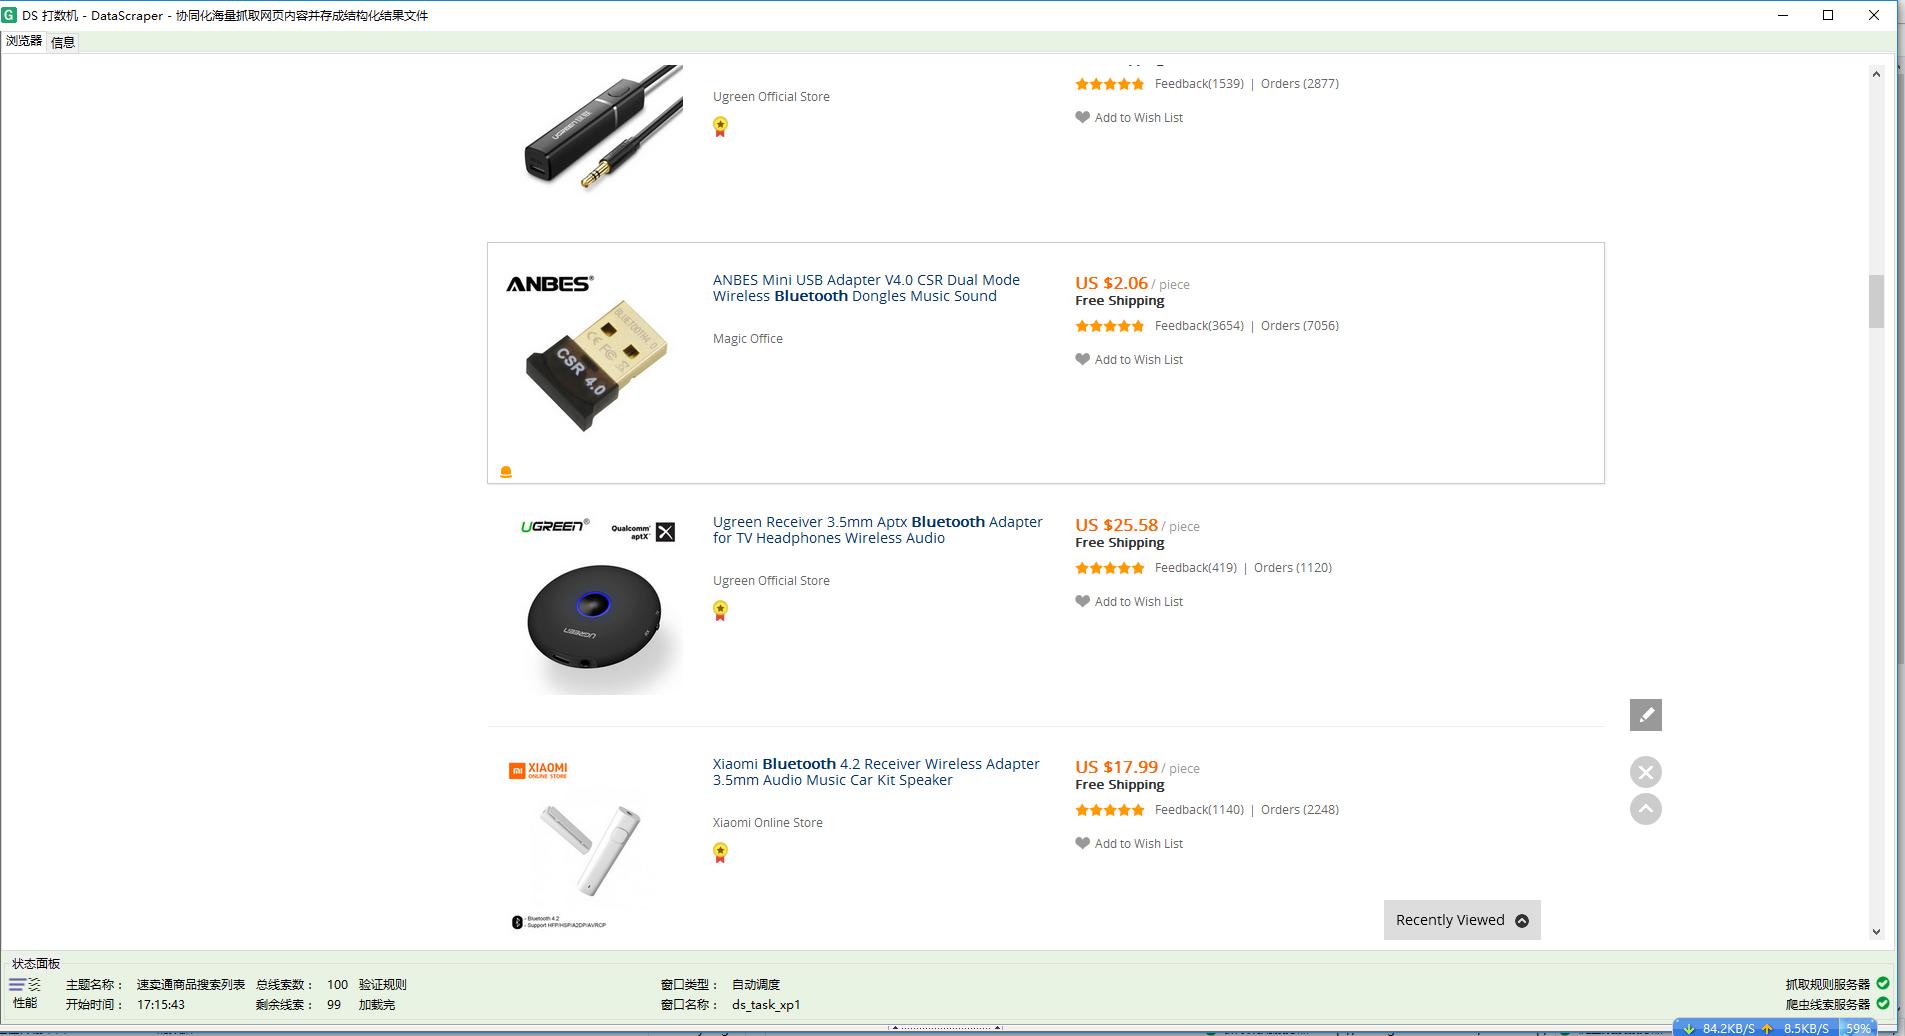
Task: Click the bell alarm icon on the ANBES product card
Action: click(x=506, y=470)
